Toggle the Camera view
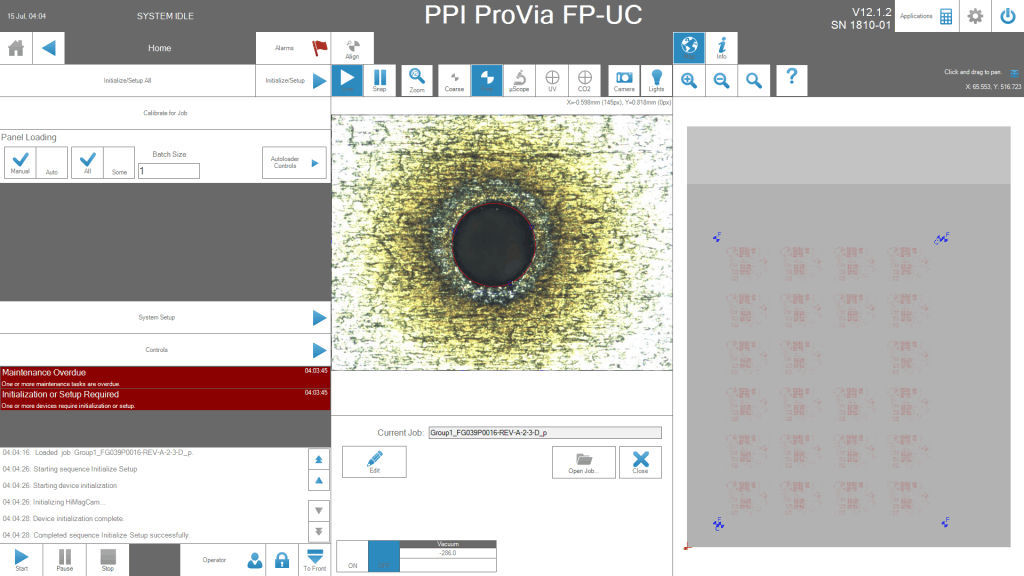The width and height of the screenshot is (1024, 576). coord(622,80)
